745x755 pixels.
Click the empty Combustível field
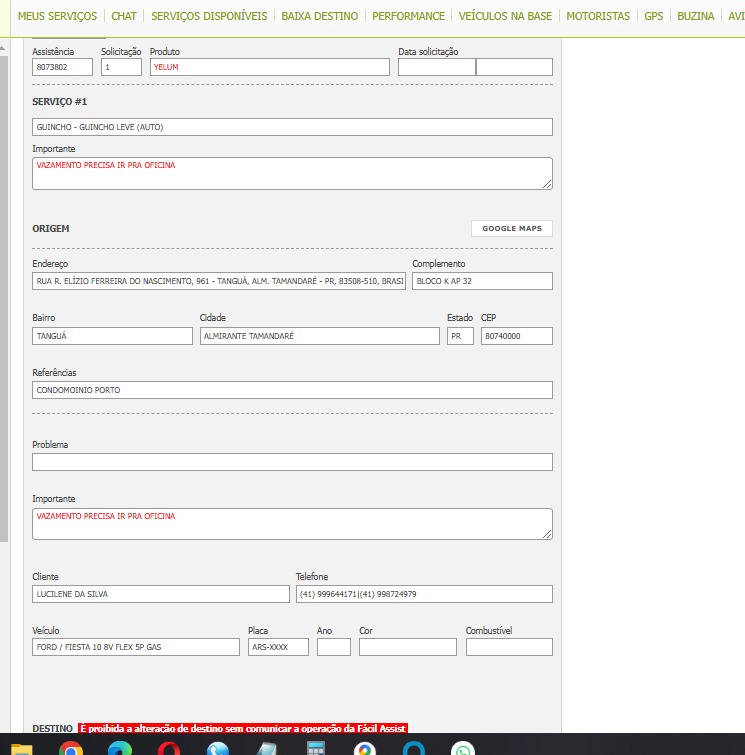tap(509, 647)
